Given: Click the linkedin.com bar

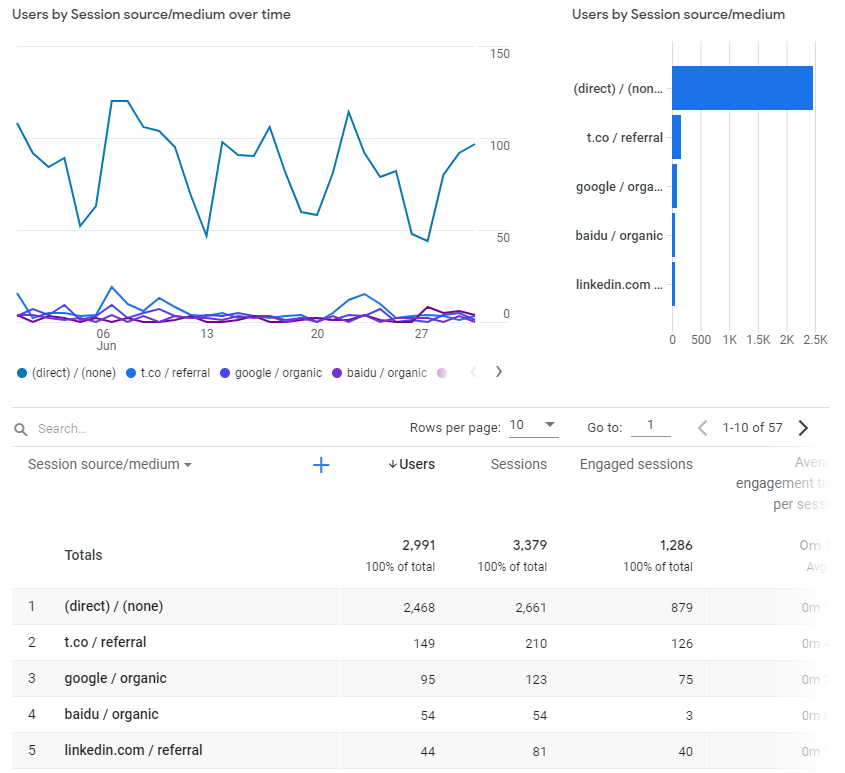Looking at the screenshot, I should (673, 284).
